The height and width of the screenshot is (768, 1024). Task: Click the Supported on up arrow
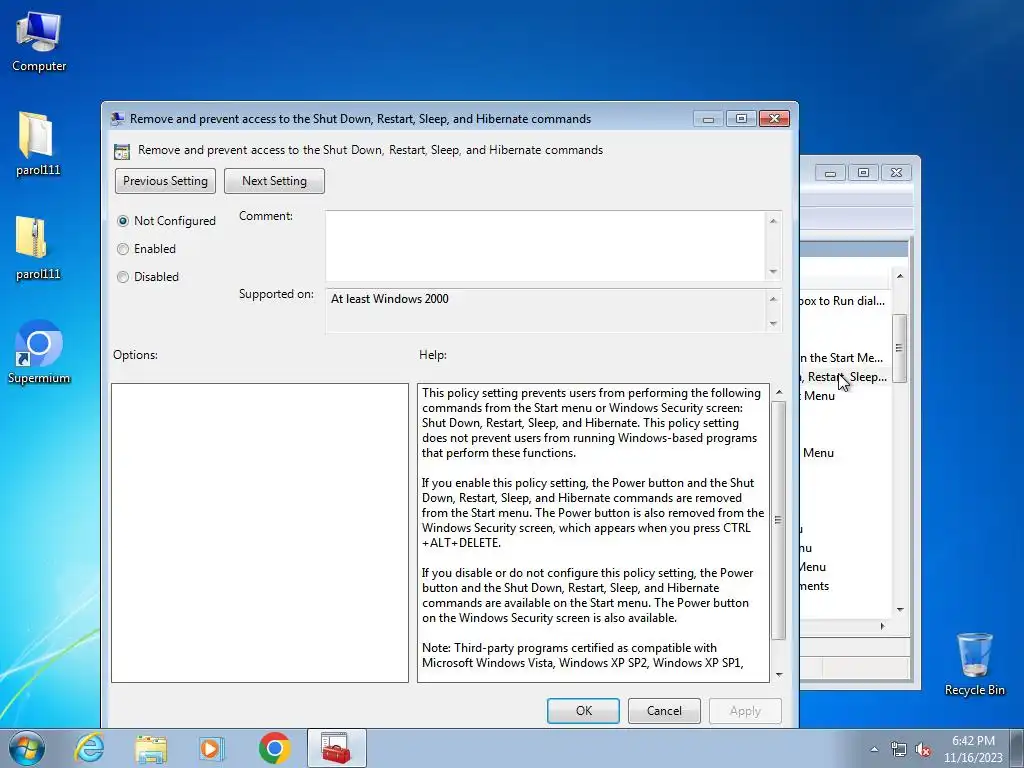[773, 299]
